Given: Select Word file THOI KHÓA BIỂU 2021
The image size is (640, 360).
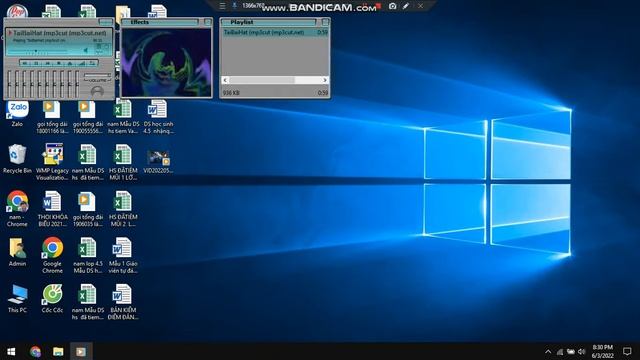Looking at the screenshot, I should (52, 209).
